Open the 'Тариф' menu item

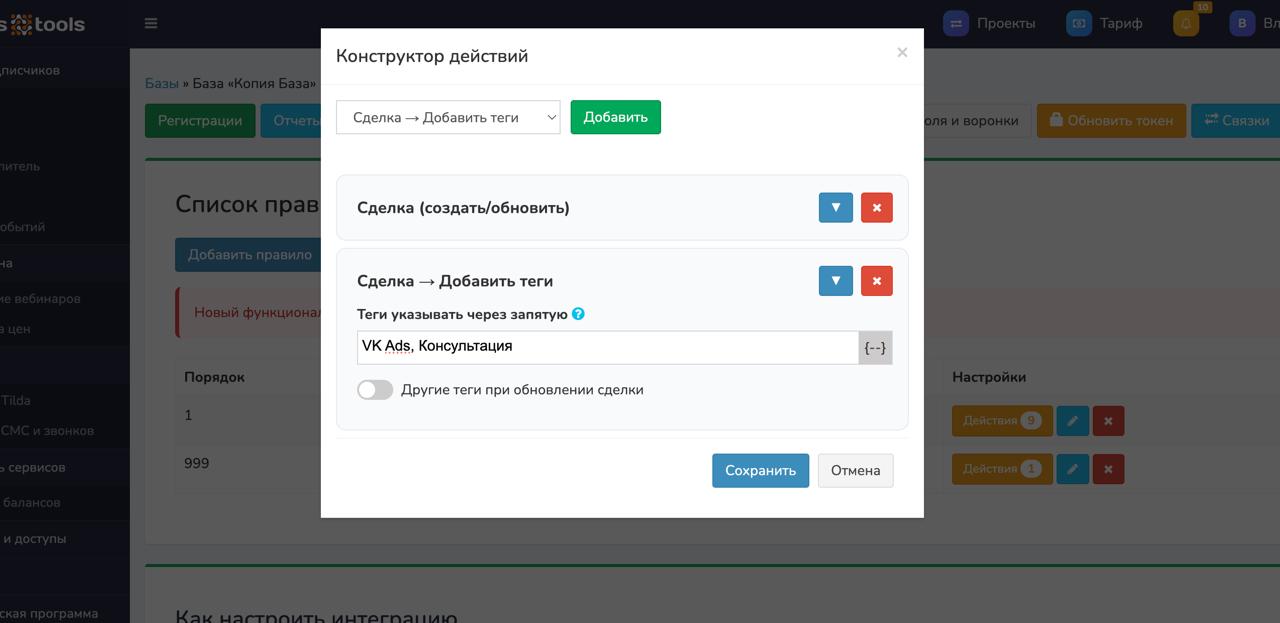coord(1105,23)
